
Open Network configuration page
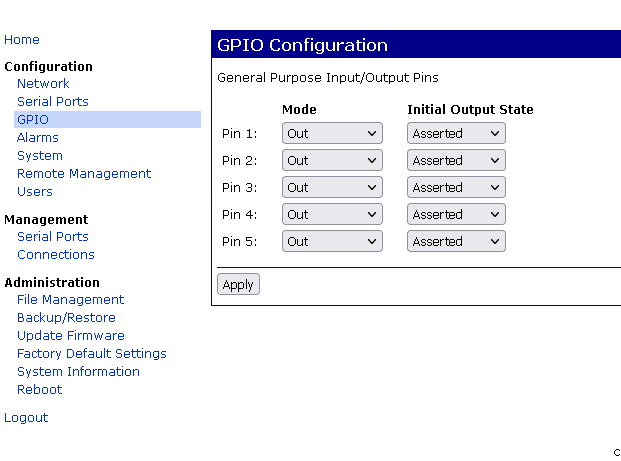click(43, 84)
